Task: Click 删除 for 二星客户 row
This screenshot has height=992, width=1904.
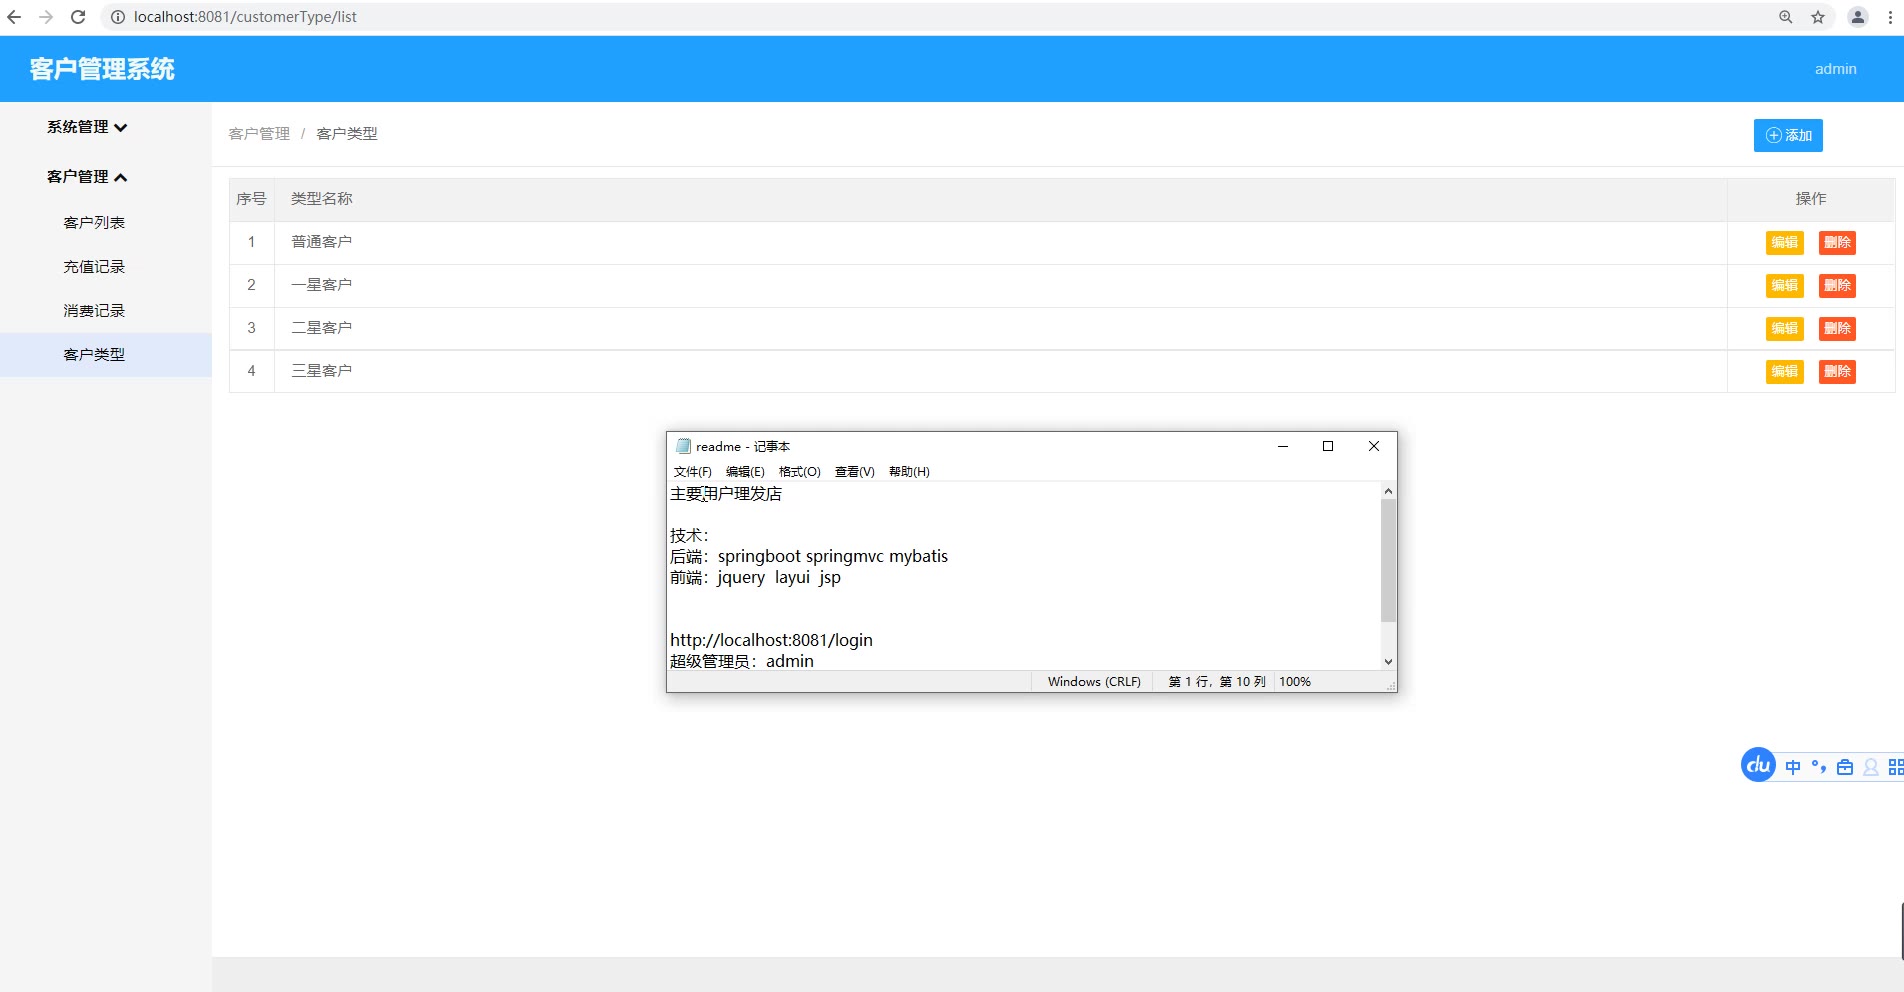Action: pyautogui.click(x=1837, y=328)
